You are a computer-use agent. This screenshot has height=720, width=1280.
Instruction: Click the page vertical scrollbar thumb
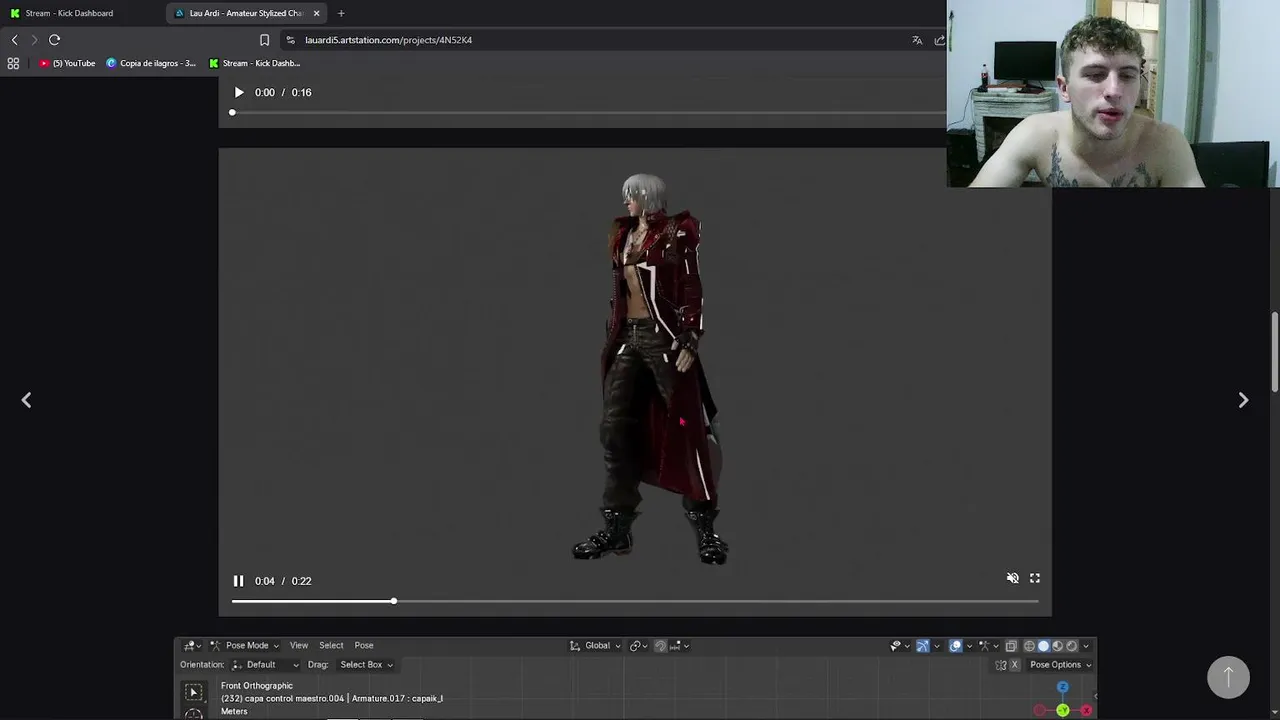pyautogui.click(x=1275, y=352)
